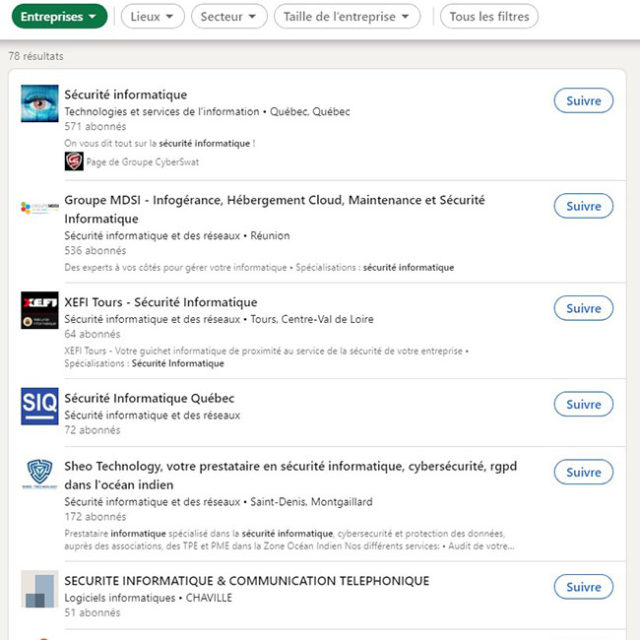Click the Groupe MDSI company logo

[40, 208]
